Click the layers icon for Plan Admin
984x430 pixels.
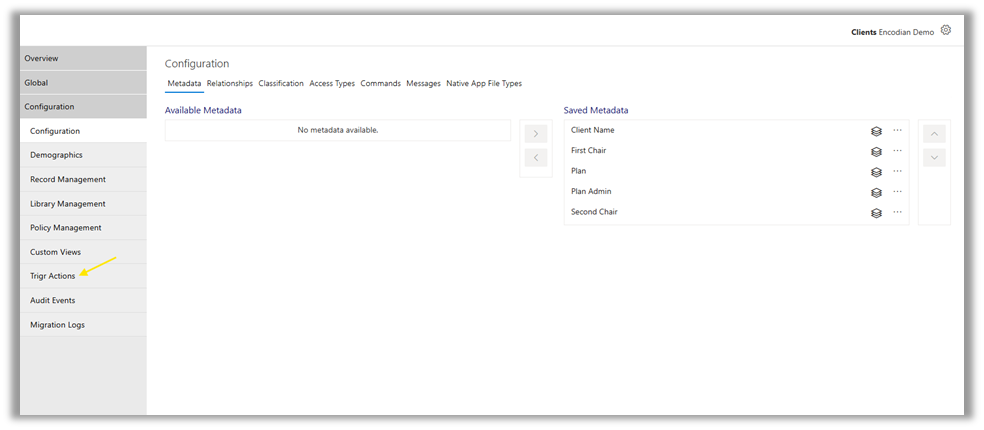coord(876,192)
